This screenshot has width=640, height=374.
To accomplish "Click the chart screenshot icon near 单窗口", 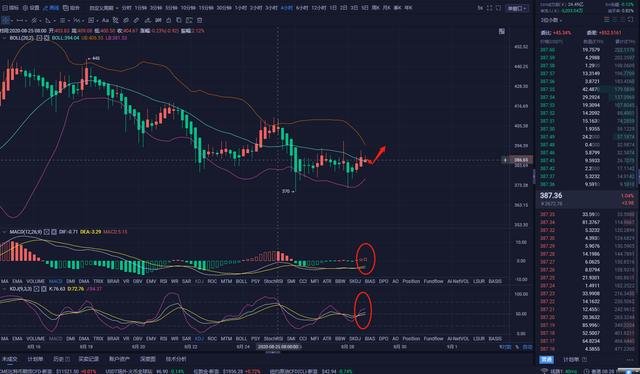I will 498,8.
